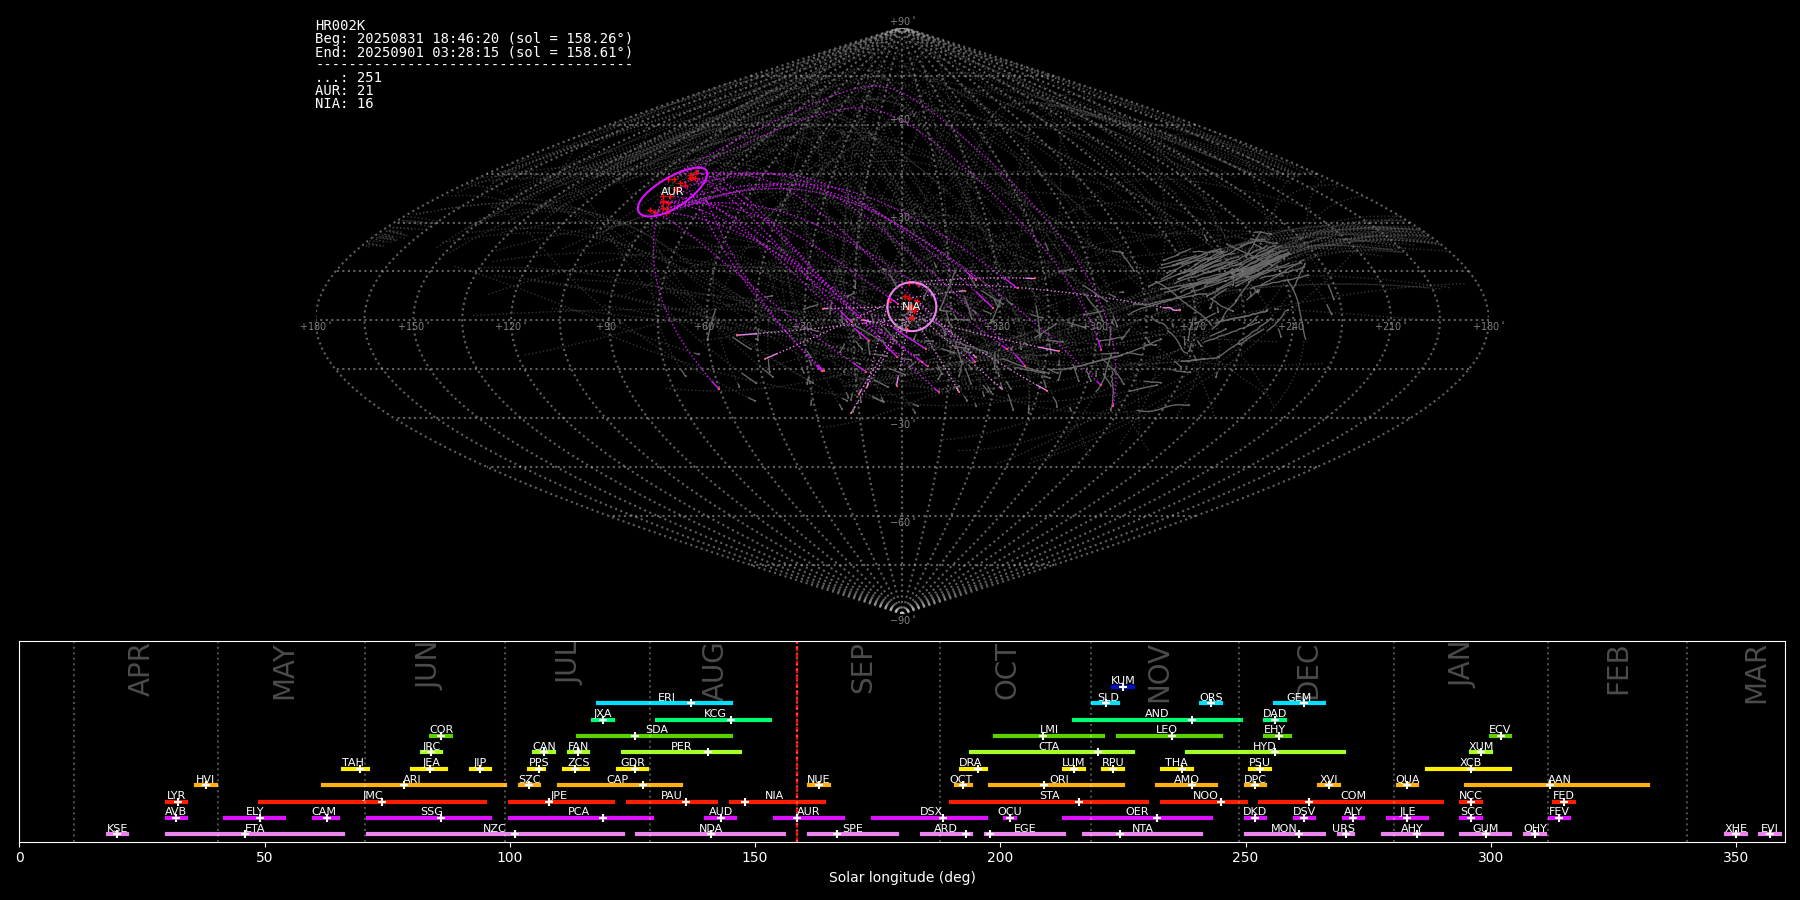Click the End: 20250901 03:28:15 line
Image resolution: width=1800 pixels, height=900 pixels.
click(x=474, y=52)
